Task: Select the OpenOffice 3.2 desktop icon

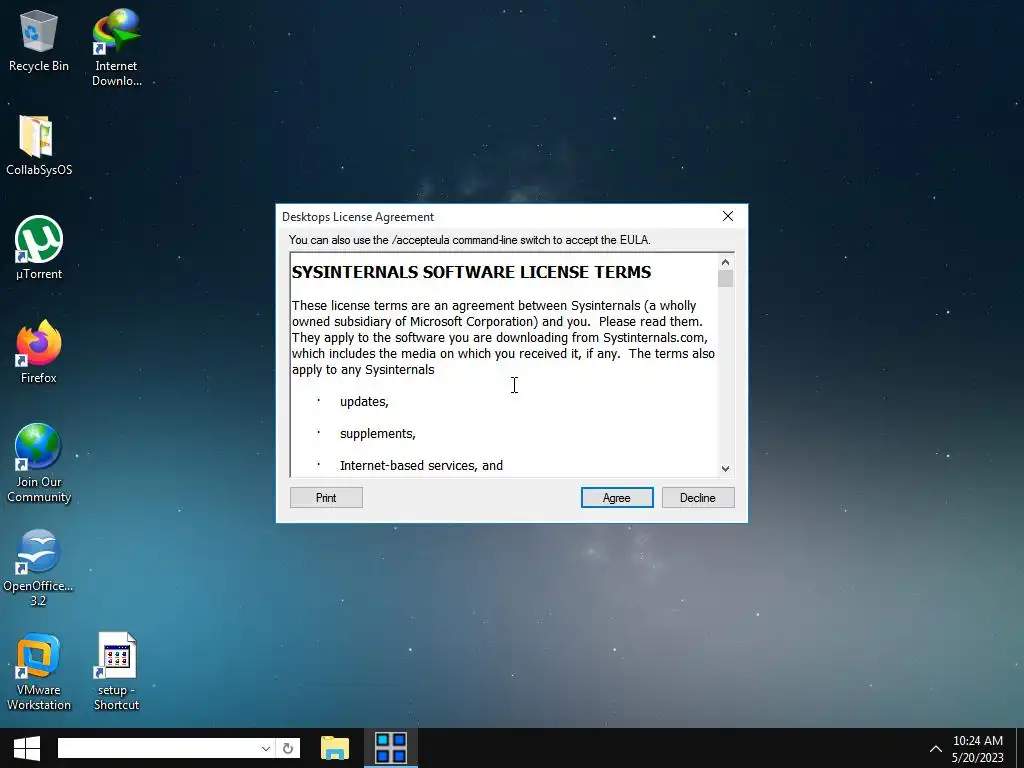Action: point(39,568)
